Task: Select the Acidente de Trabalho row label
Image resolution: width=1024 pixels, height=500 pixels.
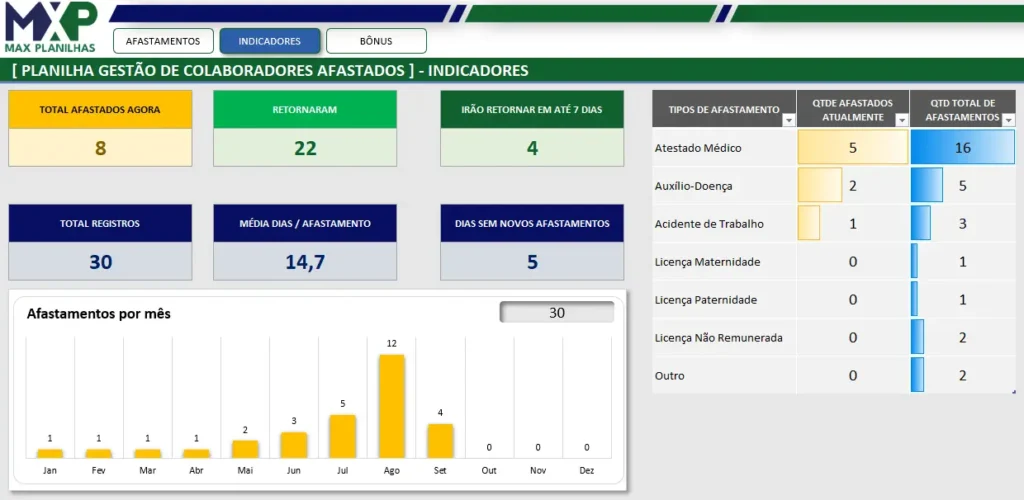Action: 709,224
